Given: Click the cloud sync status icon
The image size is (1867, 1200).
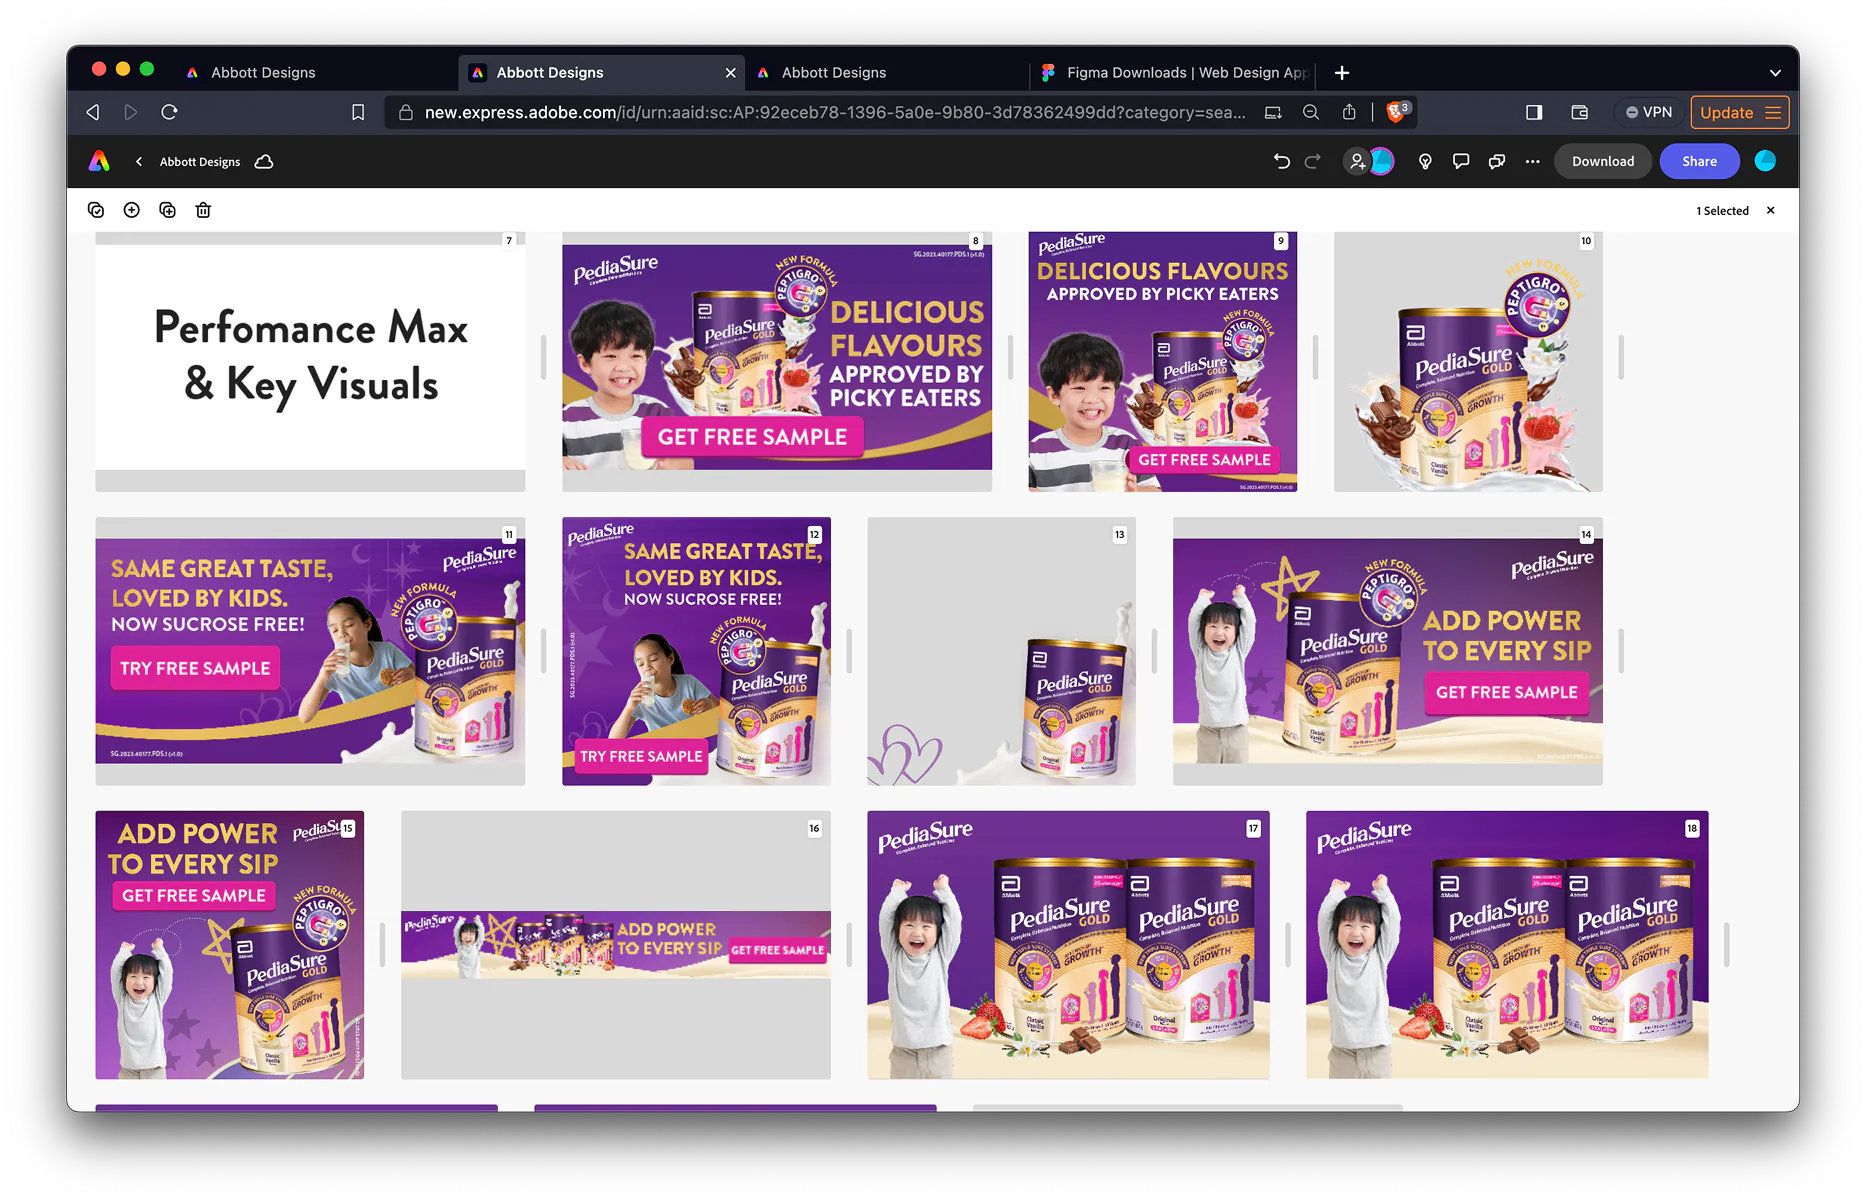Looking at the screenshot, I should coord(264,161).
